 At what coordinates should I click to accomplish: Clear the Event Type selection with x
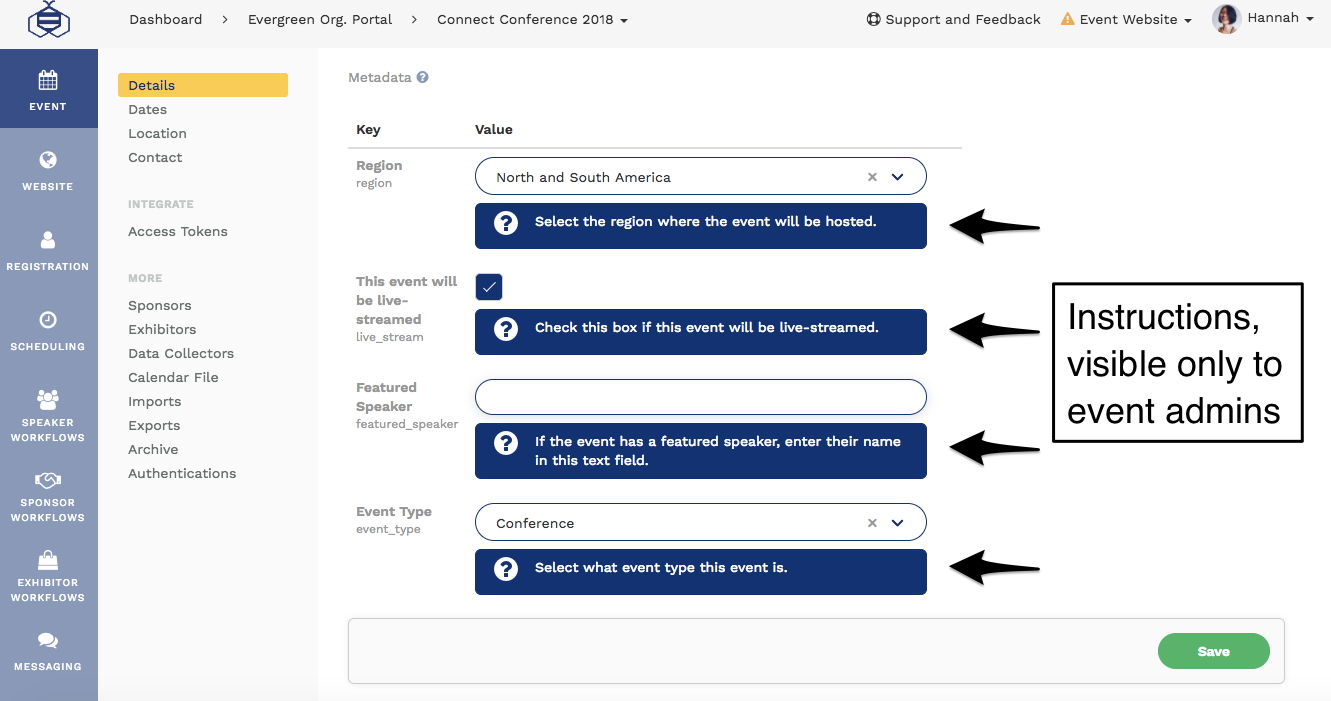pyautogui.click(x=872, y=523)
